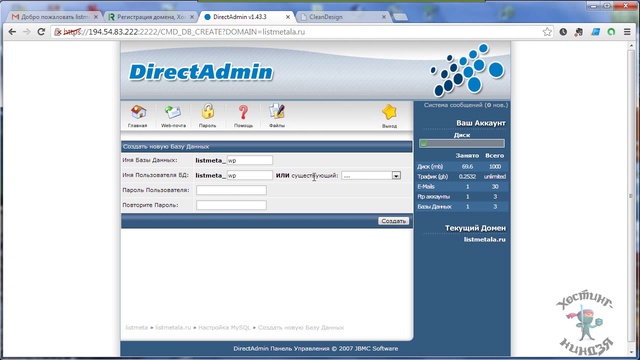
Task: Open the существующий user dropdown
Action: tap(371, 176)
